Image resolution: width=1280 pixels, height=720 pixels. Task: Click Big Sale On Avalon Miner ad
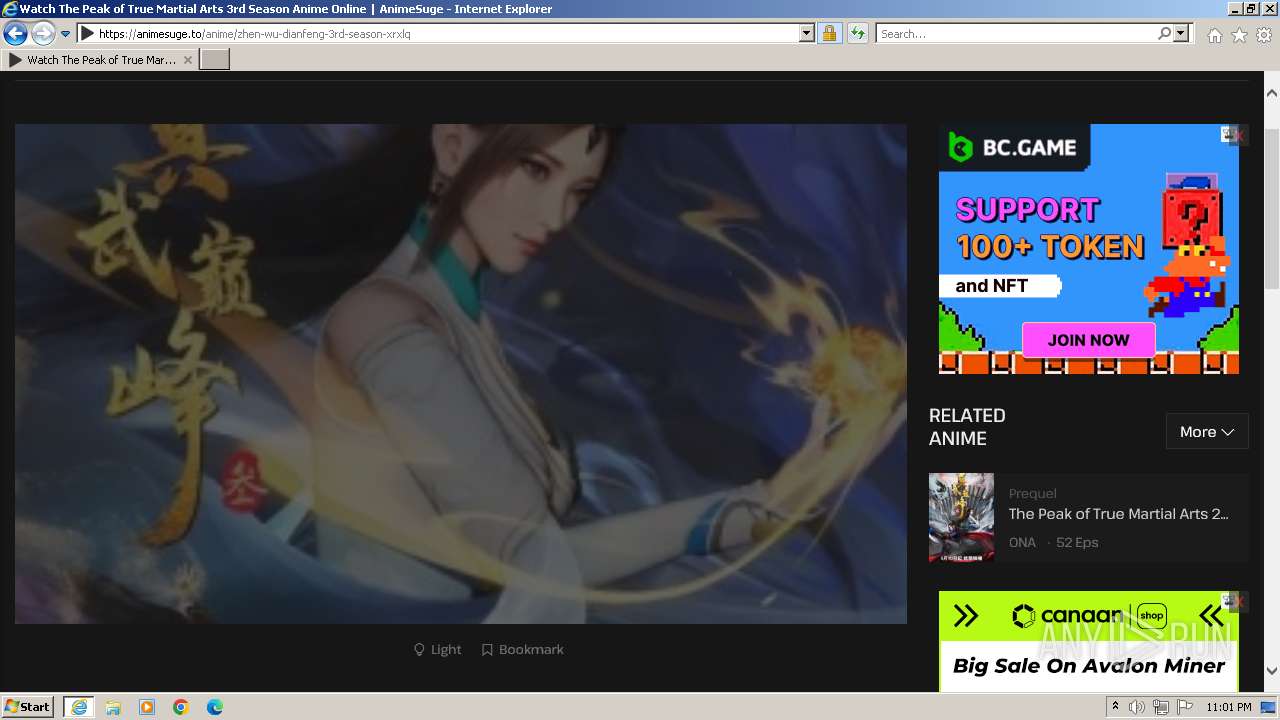point(1088,666)
